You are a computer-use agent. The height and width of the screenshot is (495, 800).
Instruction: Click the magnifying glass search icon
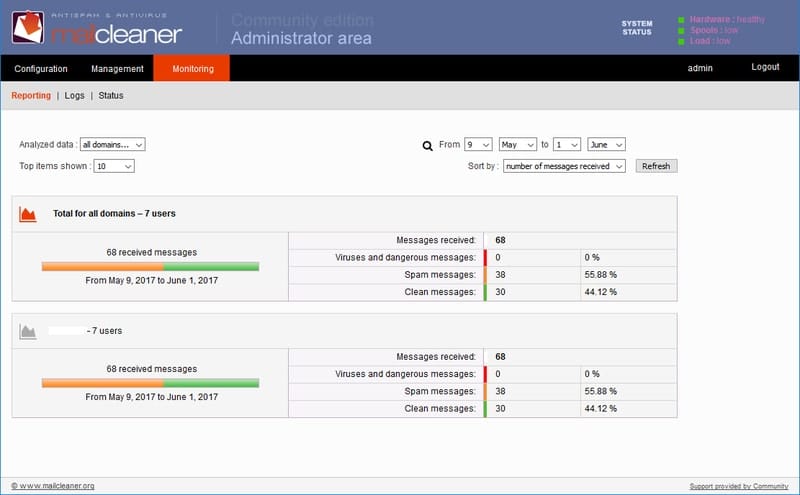coord(428,146)
